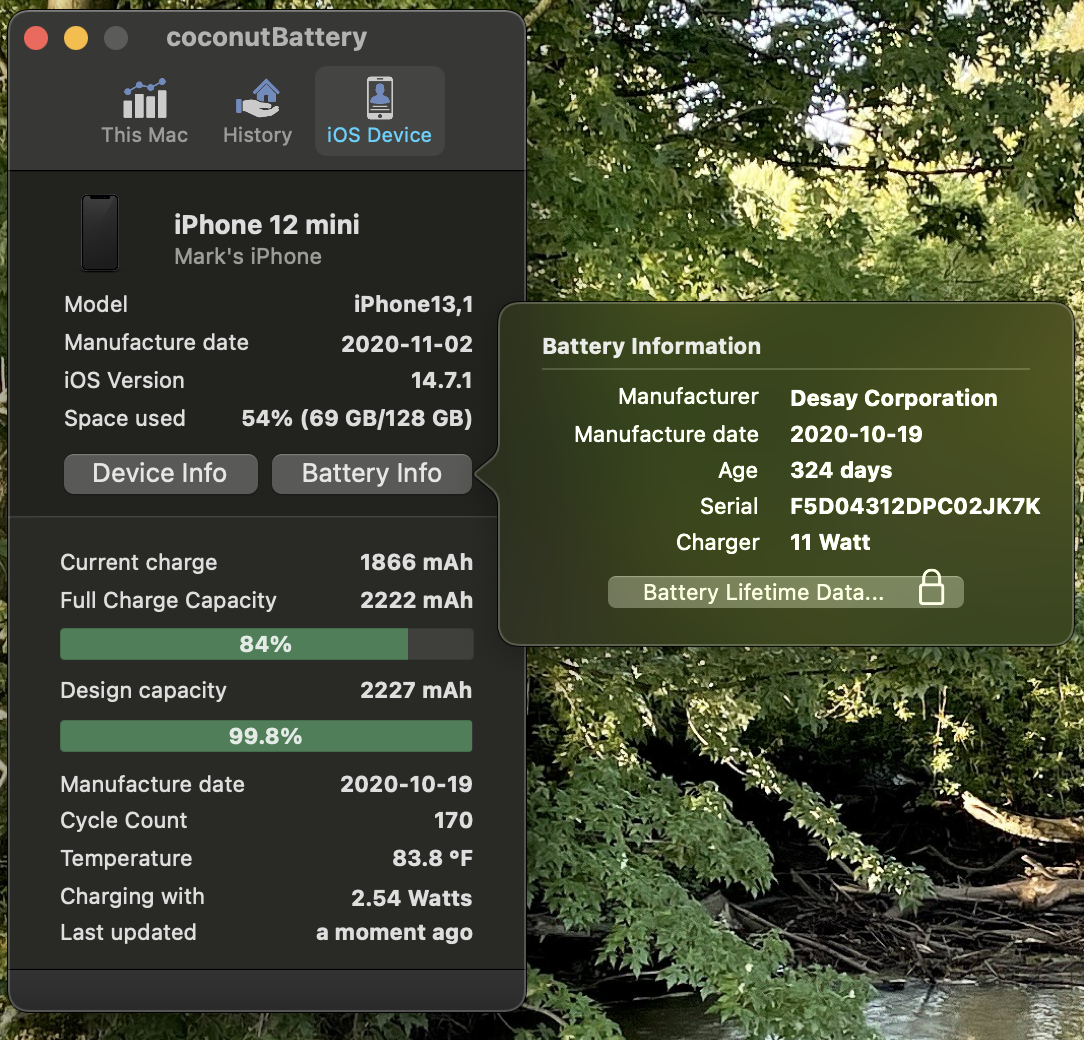The height and width of the screenshot is (1040, 1084).
Task: Click the coconutBattery window title
Action: tap(267, 37)
